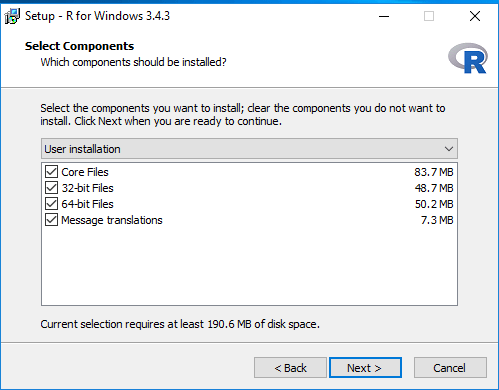Select the 64-bit Files row label
Screen dimensions: 499x390
point(87,204)
